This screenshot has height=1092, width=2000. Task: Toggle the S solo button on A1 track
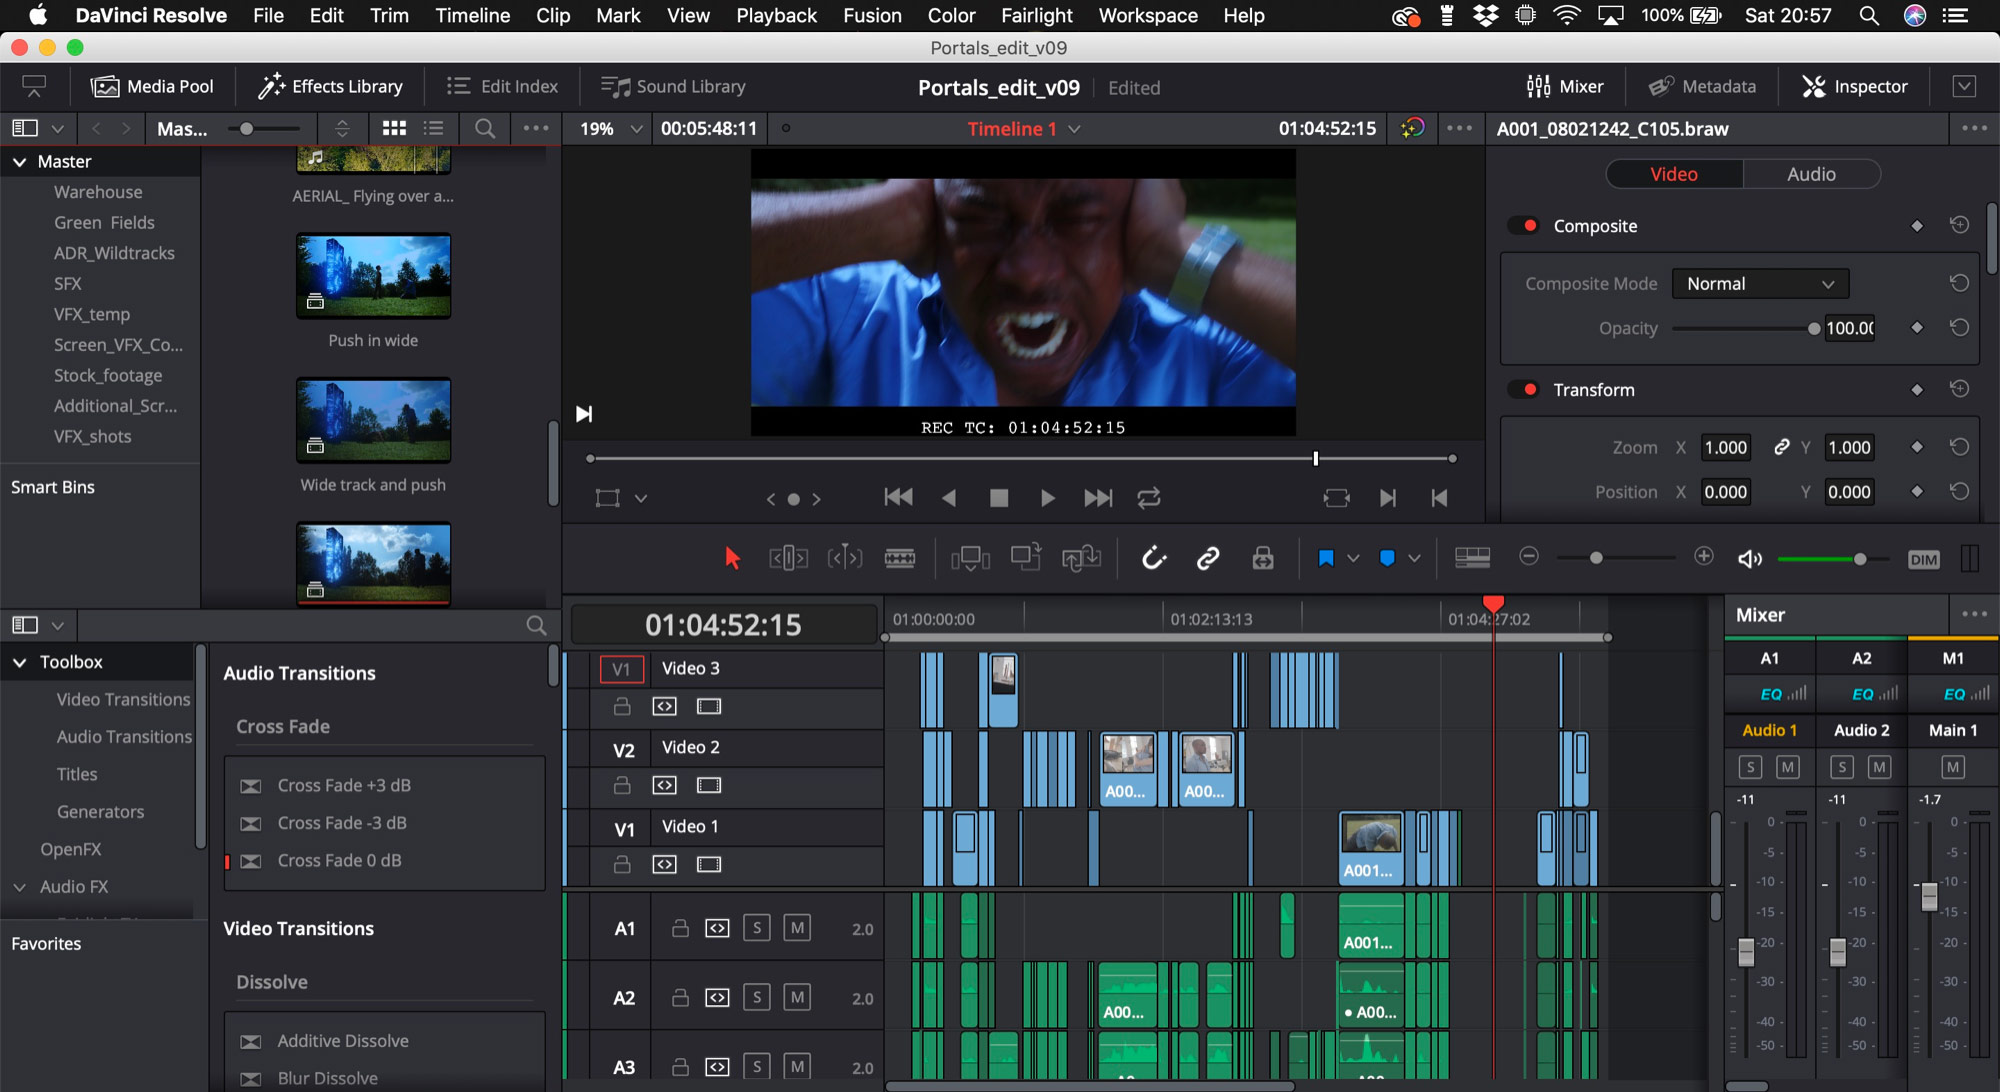[757, 928]
